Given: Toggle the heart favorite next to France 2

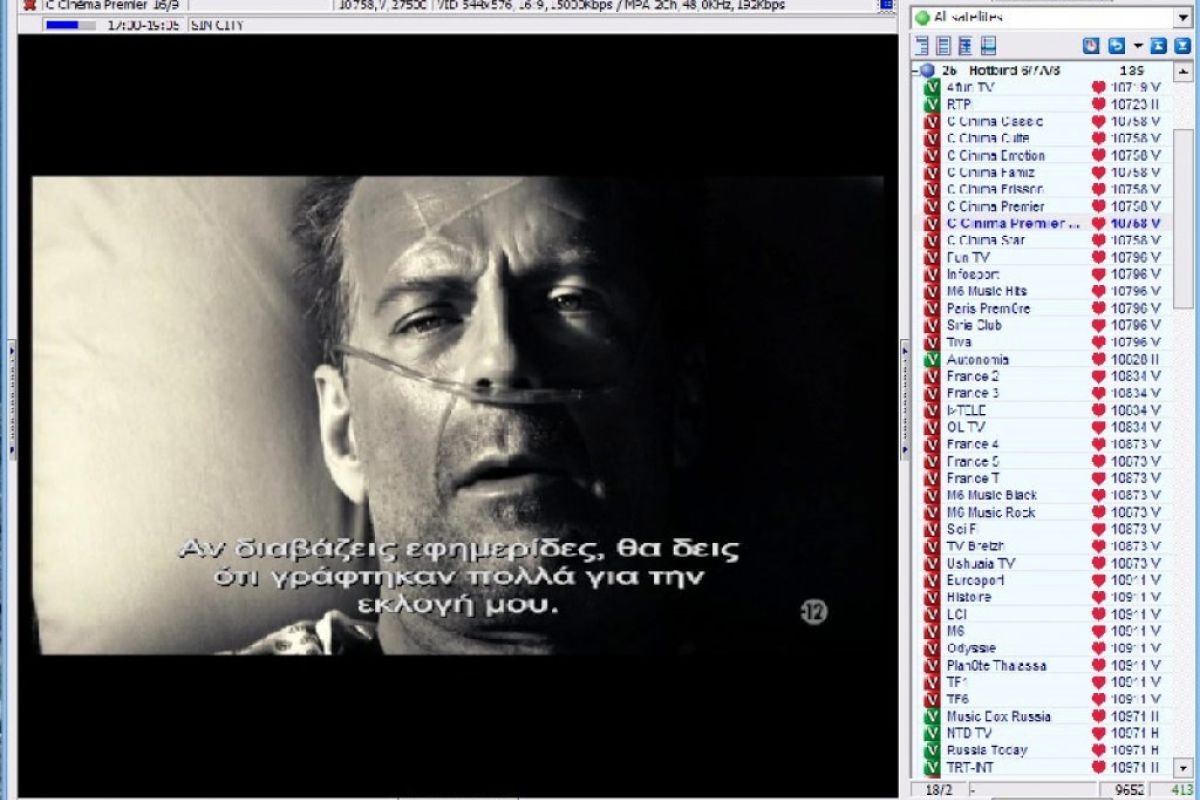Looking at the screenshot, I should click(1097, 376).
